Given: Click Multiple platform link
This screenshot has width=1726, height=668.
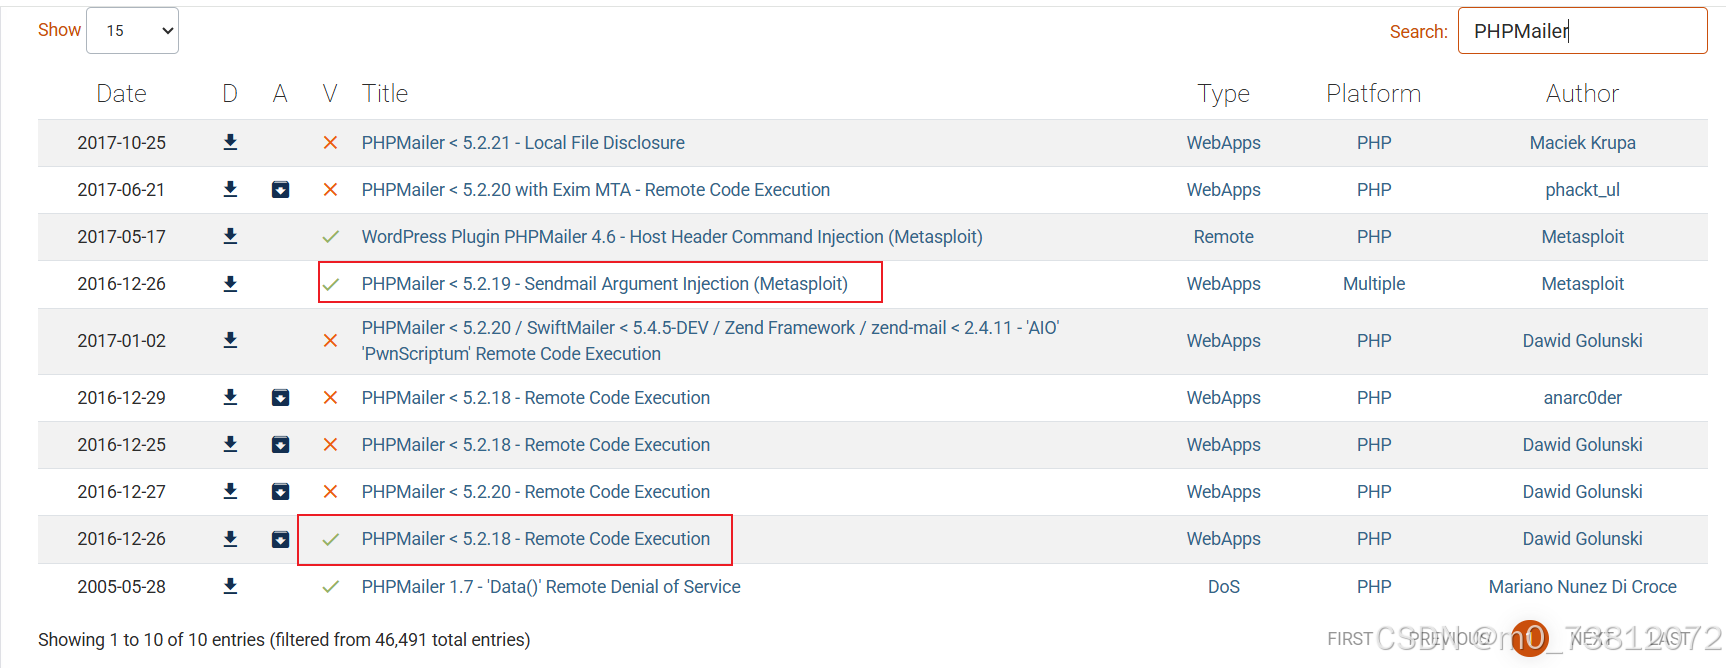Looking at the screenshot, I should tap(1374, 284).
